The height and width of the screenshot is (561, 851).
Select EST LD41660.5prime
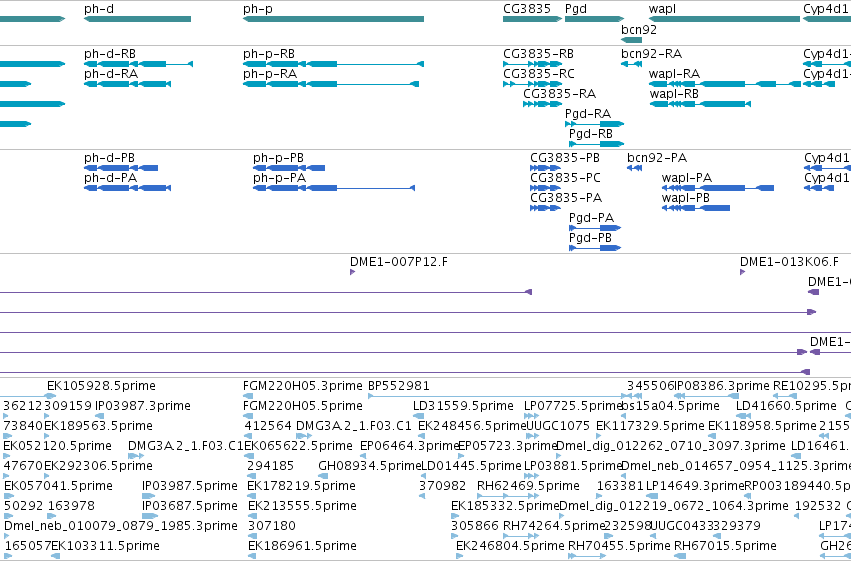(786, 406)
